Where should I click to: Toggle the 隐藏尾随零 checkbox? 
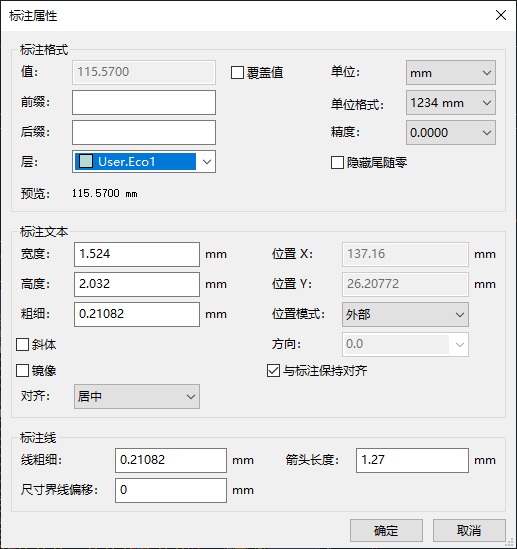coord(337,162)
